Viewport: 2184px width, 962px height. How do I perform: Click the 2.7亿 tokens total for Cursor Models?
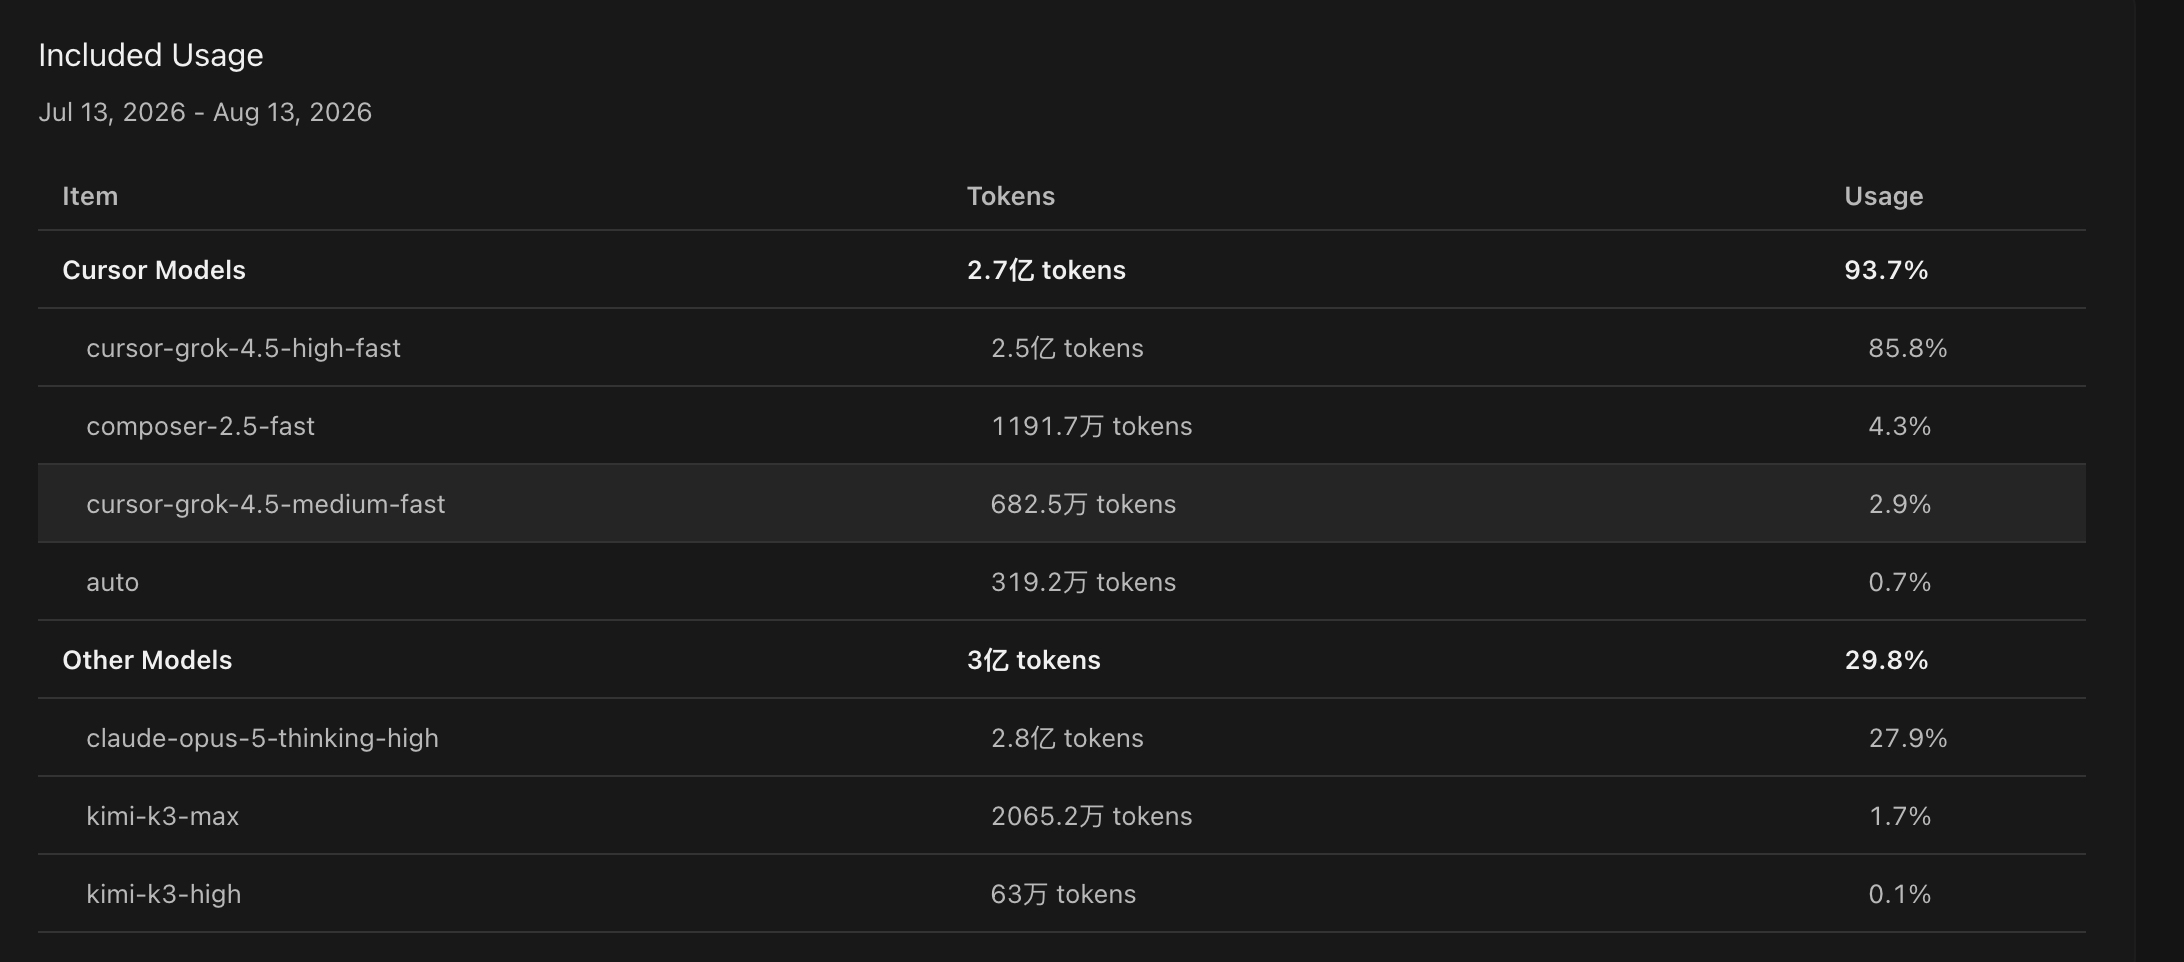pos(1046,270)
